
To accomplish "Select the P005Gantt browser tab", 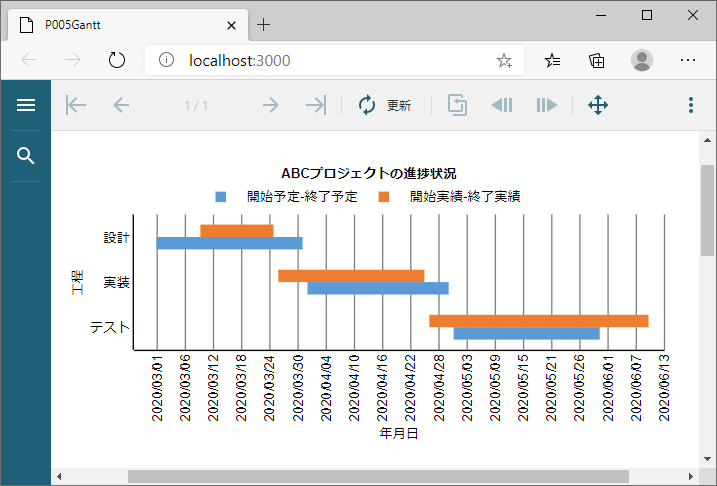I will (x=128, y=25).
